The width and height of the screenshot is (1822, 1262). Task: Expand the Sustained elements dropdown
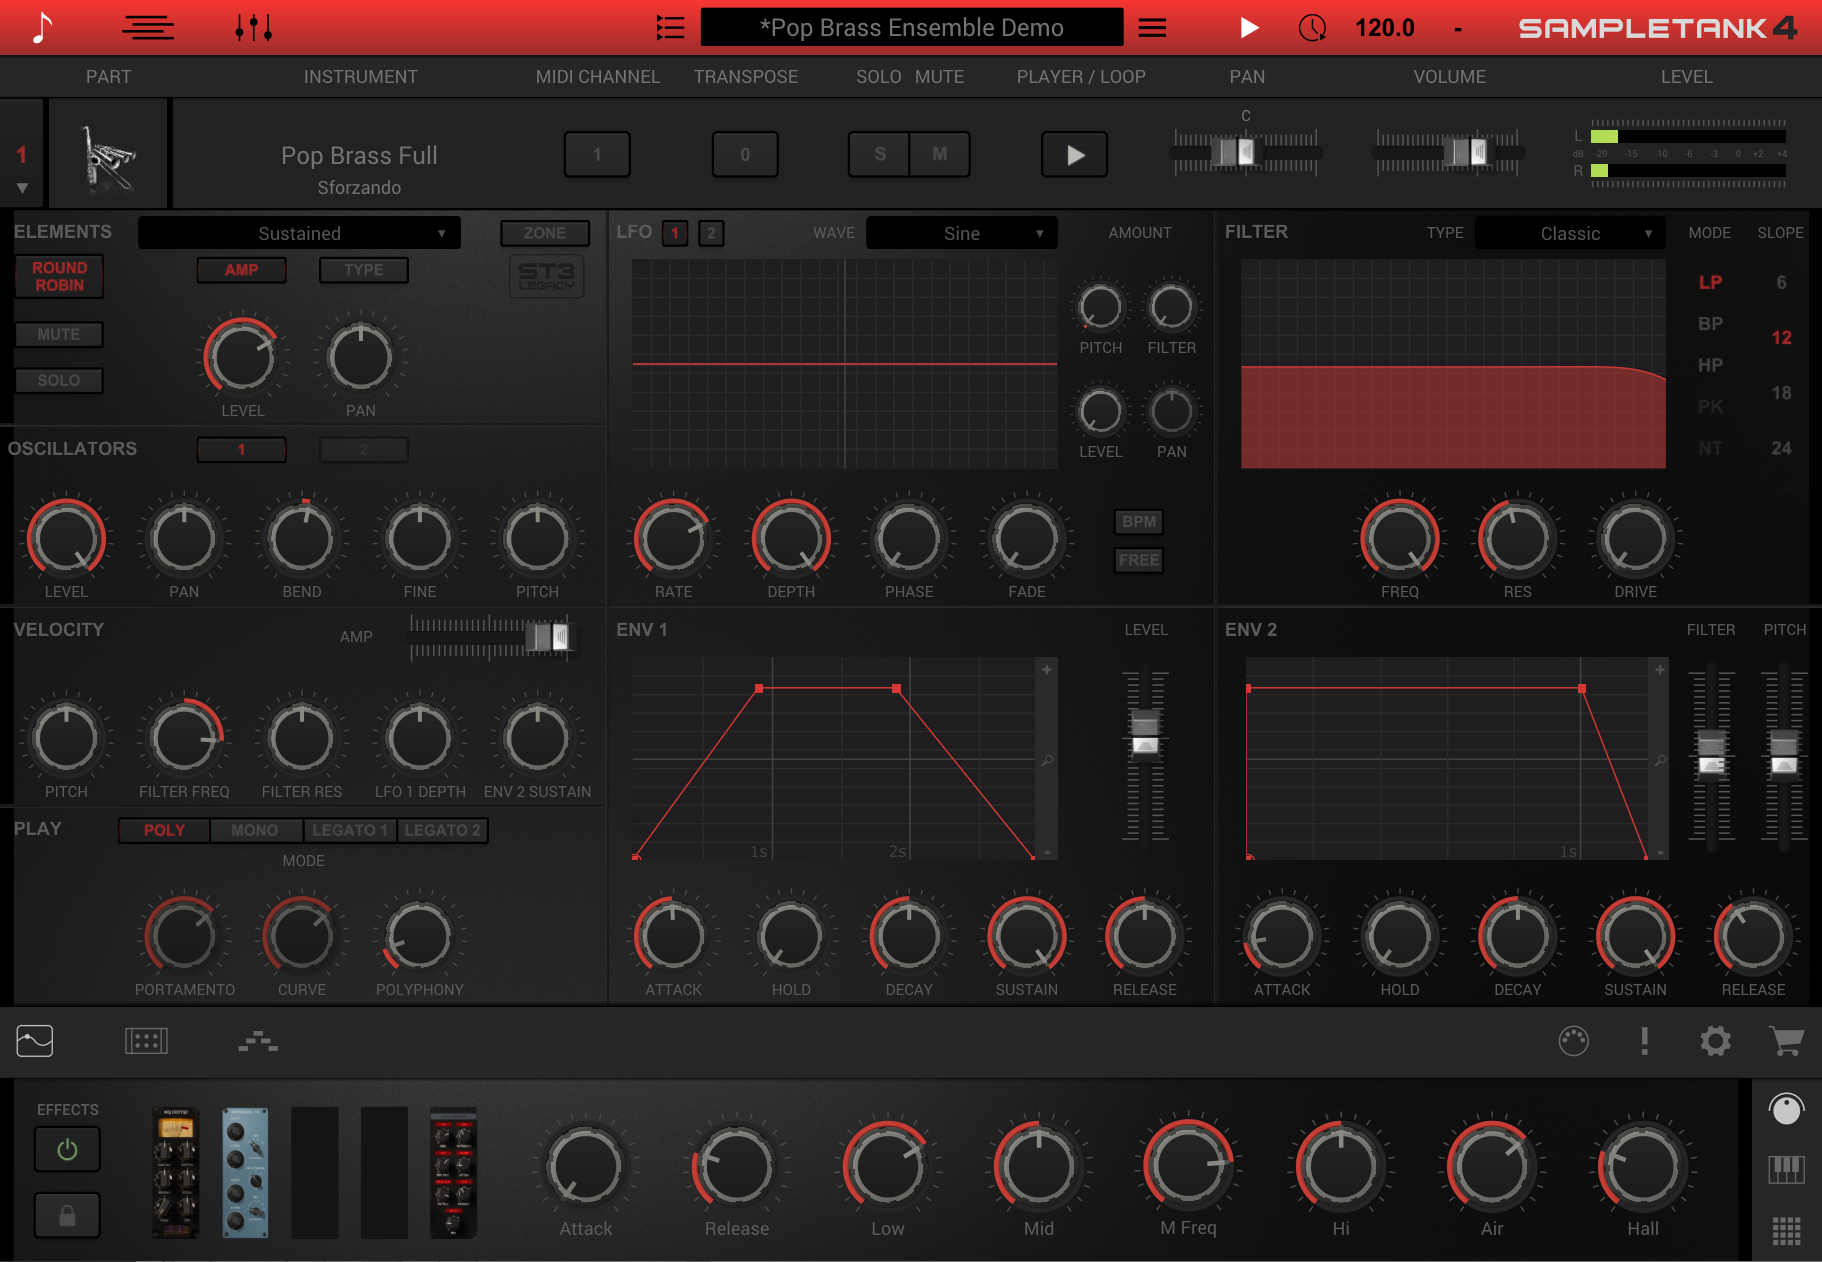(300, 233)
